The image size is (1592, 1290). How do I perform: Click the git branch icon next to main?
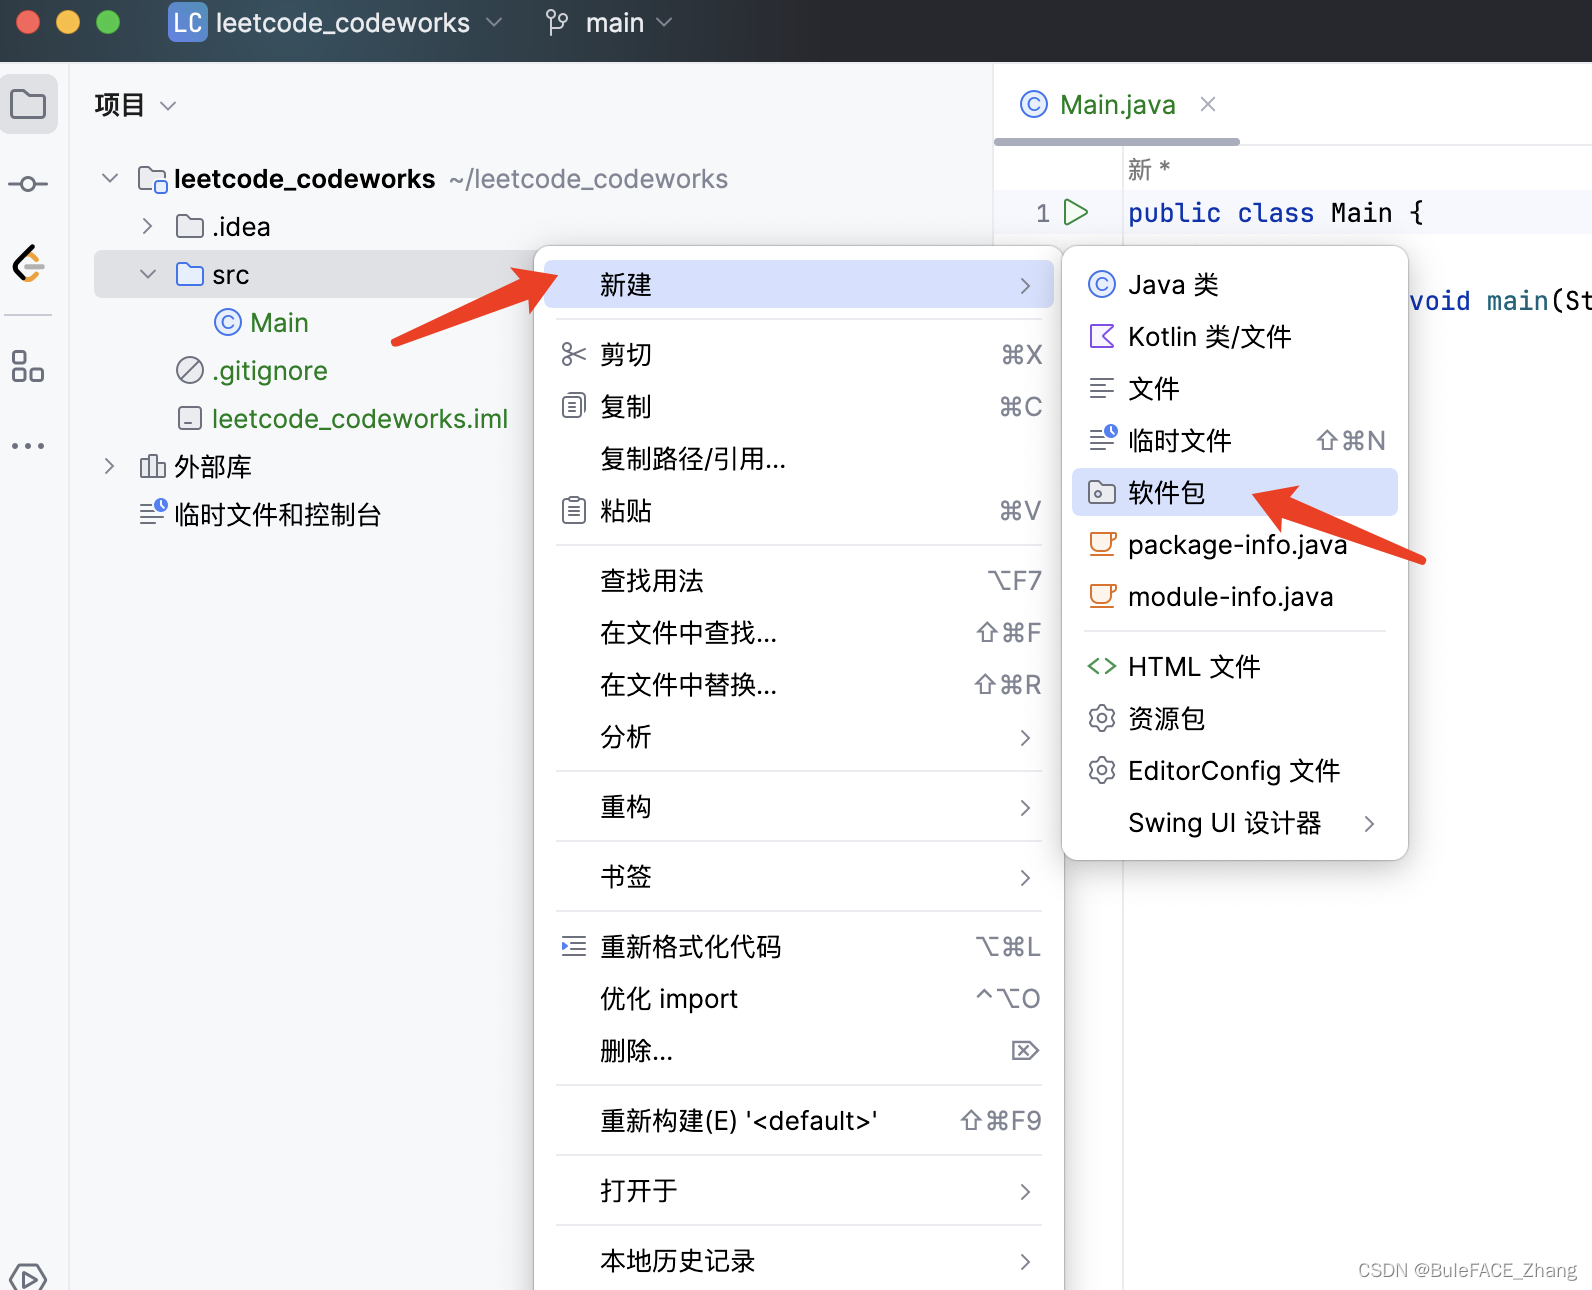[x=557, y=22]
